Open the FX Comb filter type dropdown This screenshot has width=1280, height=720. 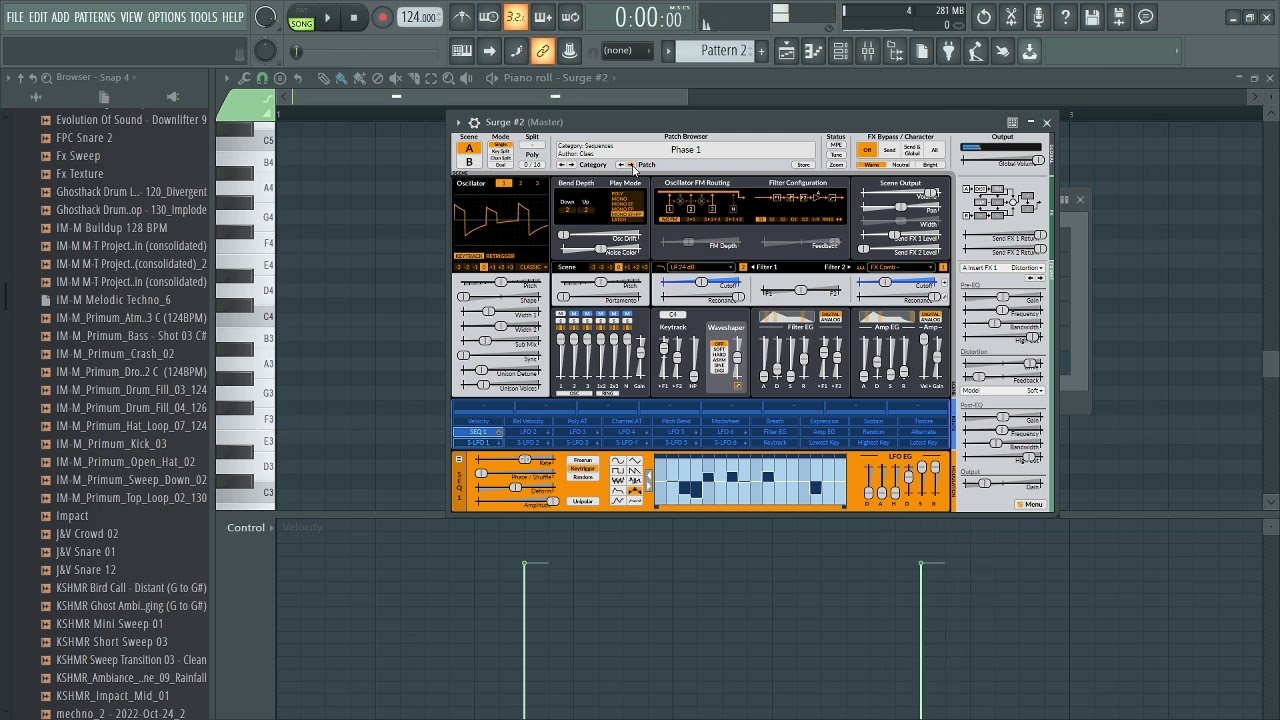pyautogui.click(x=900, y=267)
